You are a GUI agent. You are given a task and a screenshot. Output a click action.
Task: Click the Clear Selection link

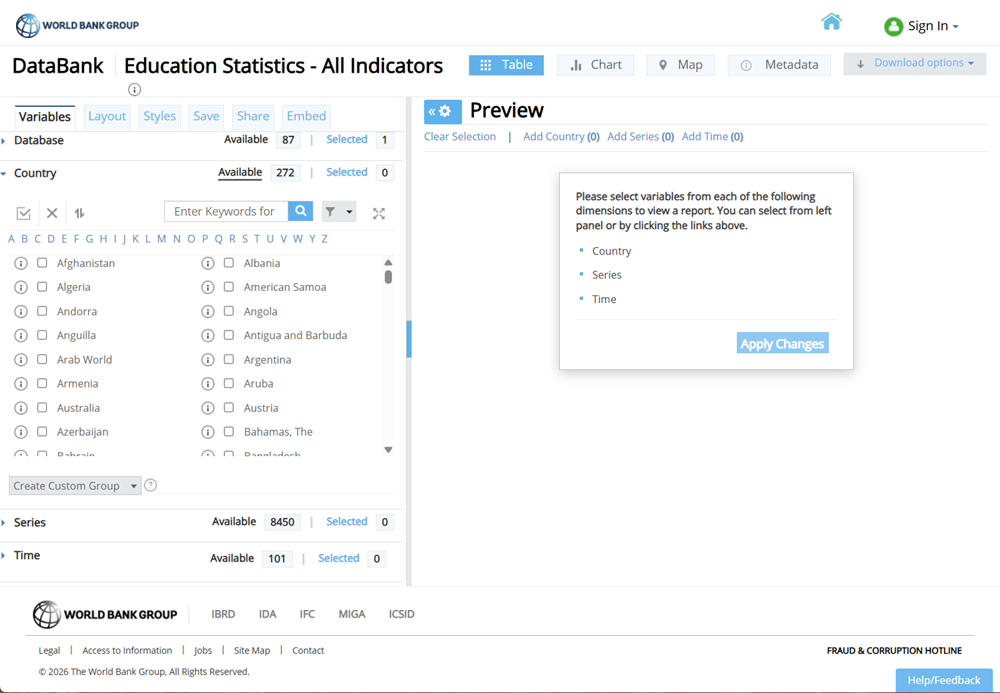(x=460, y=136)
